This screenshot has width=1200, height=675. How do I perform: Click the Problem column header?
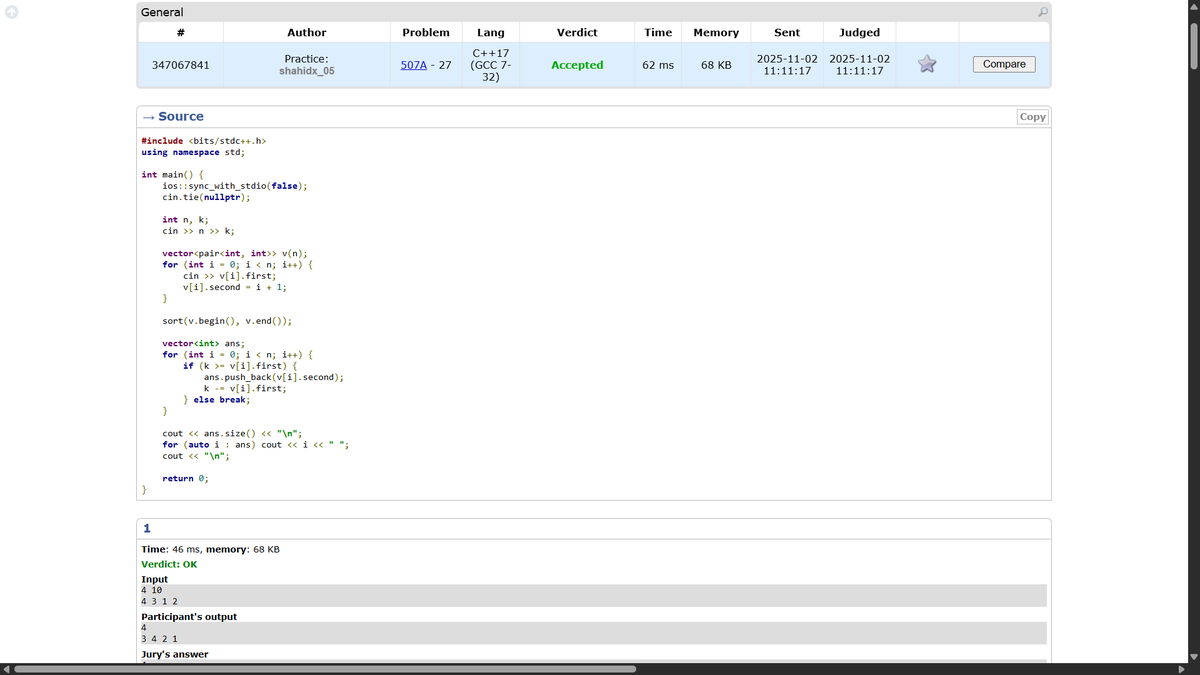coord(426,33)
